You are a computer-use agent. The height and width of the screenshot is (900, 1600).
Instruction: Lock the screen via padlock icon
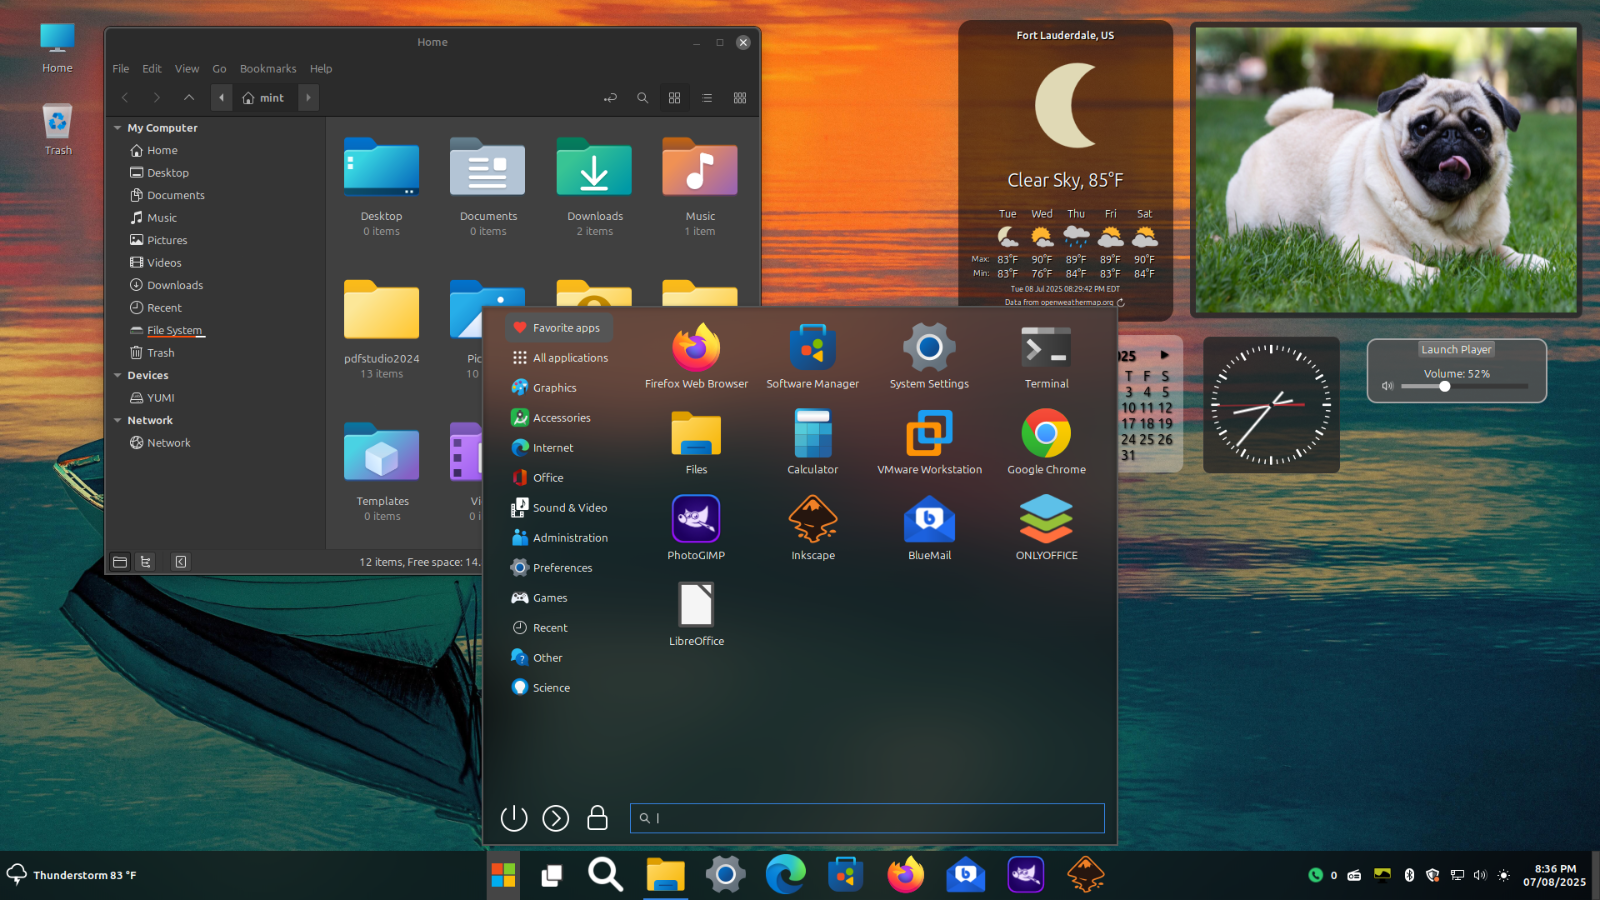(597, 818)
